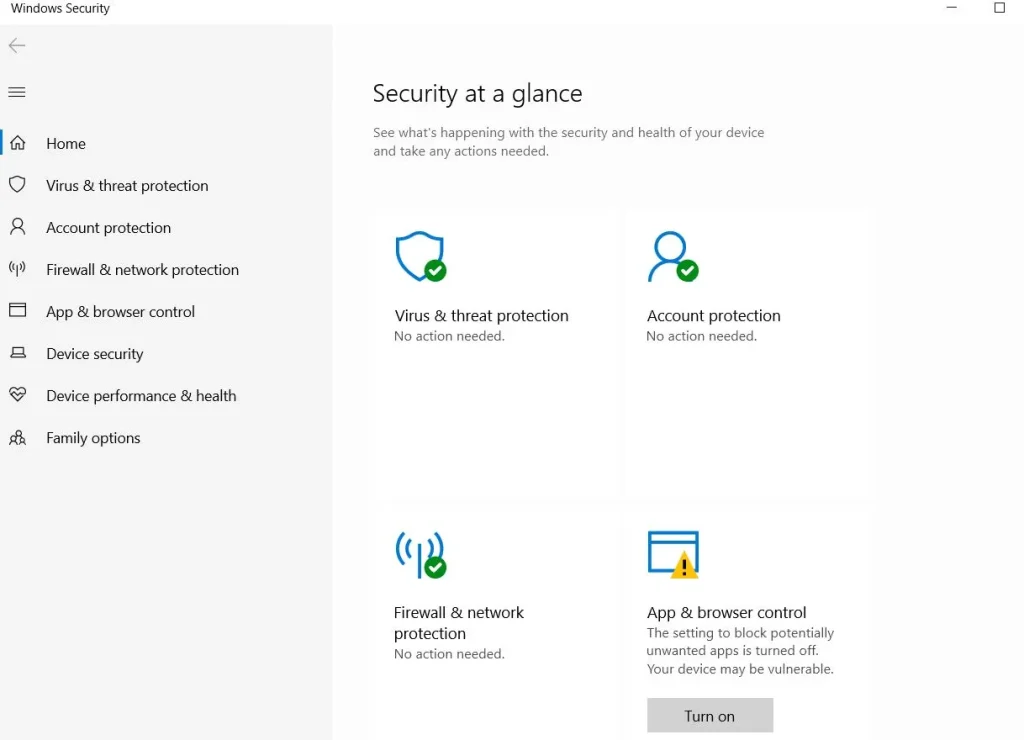Click the Home house icon in sidebar
The width and height of the screenshot is (1024, 740).
click(x=18, y=143)
